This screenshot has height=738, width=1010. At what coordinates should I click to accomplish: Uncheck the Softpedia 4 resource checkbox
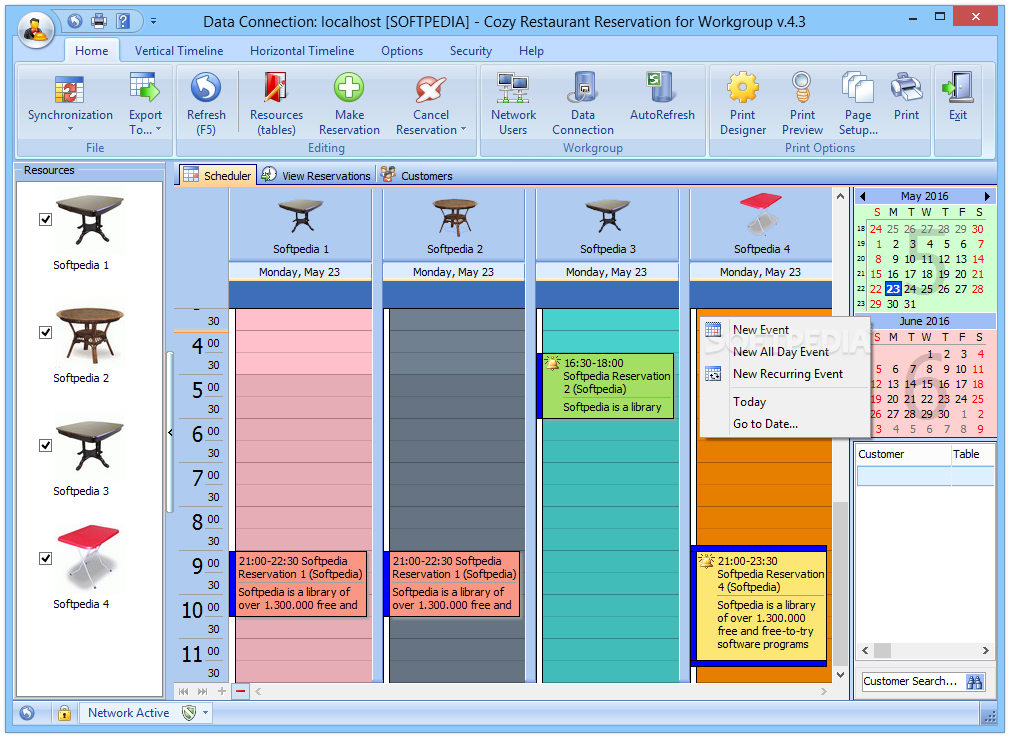[x=45, y=558]
